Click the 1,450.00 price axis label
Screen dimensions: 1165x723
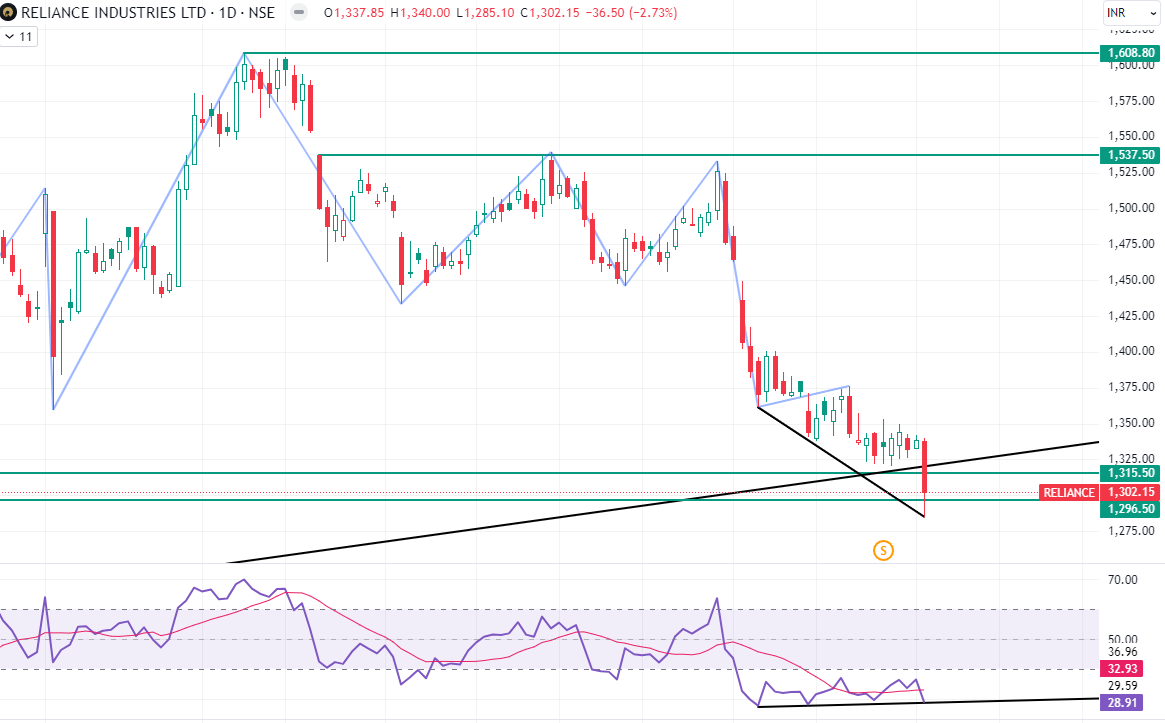tap(1131, 279)
